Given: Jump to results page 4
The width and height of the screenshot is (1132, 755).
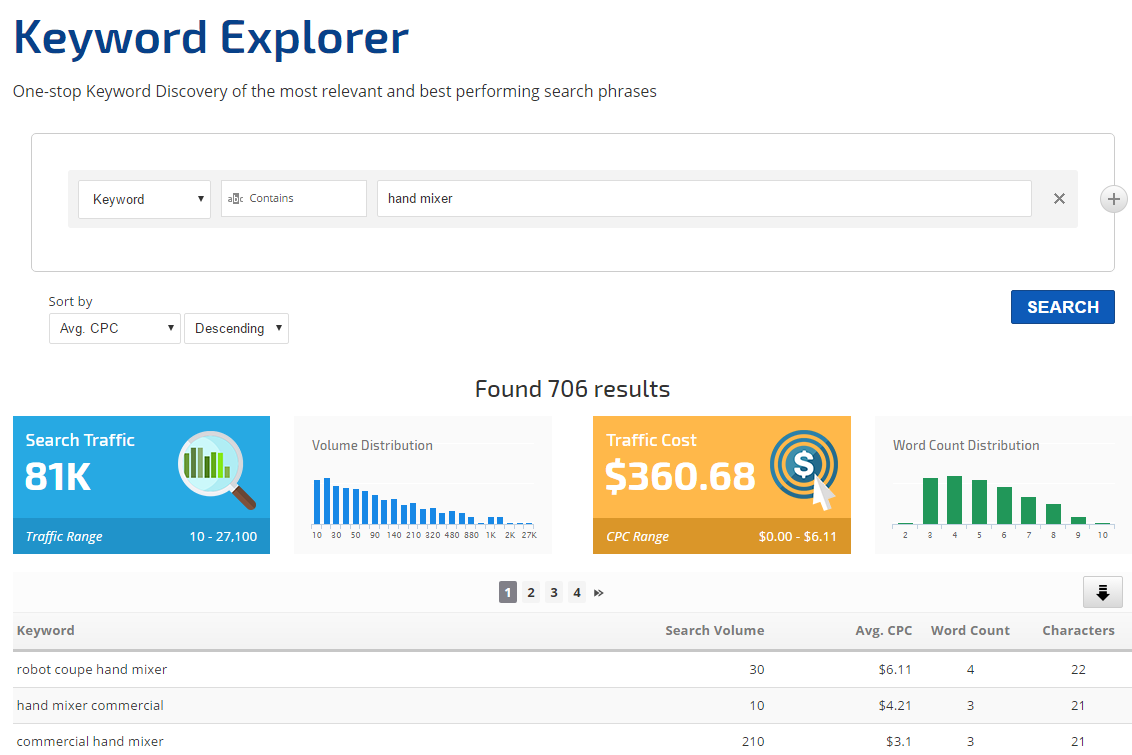Looking at the screenshot, I should point(577,593).
